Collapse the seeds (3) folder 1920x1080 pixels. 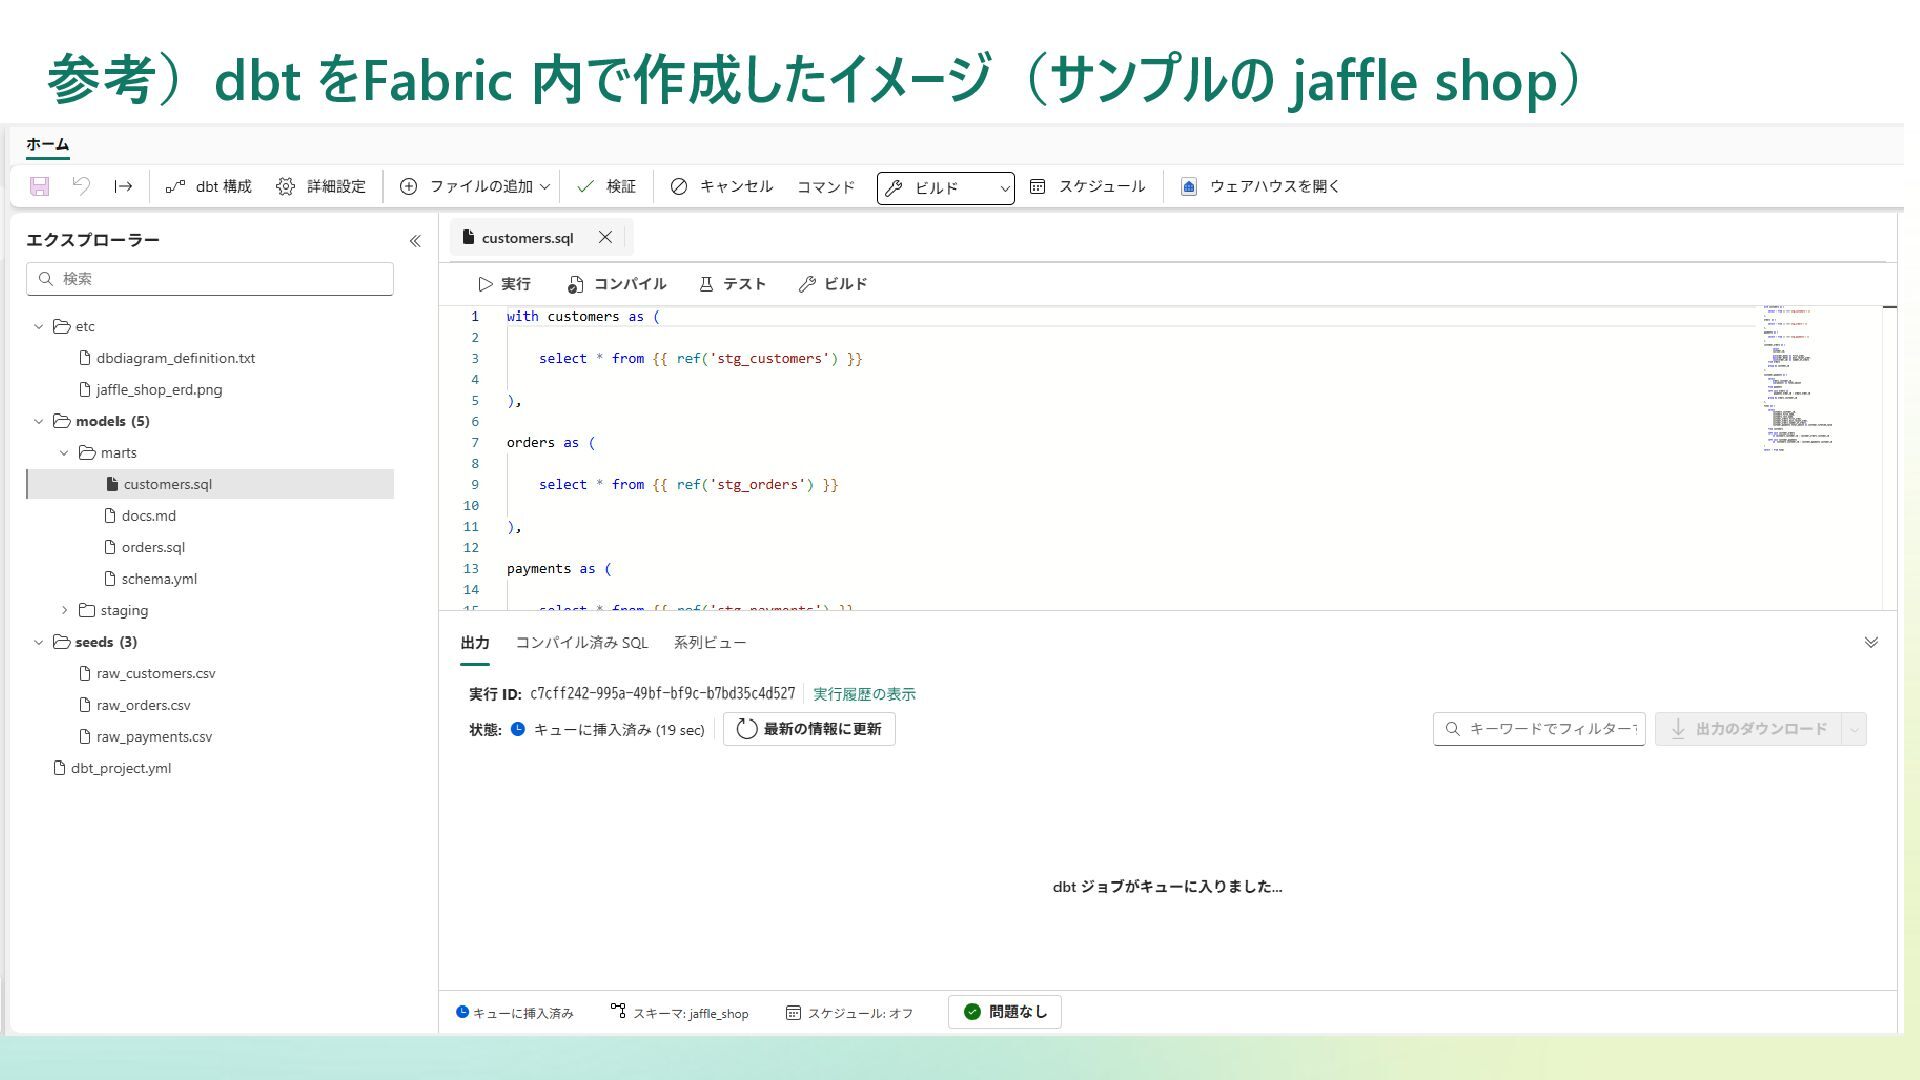[39, 643]
